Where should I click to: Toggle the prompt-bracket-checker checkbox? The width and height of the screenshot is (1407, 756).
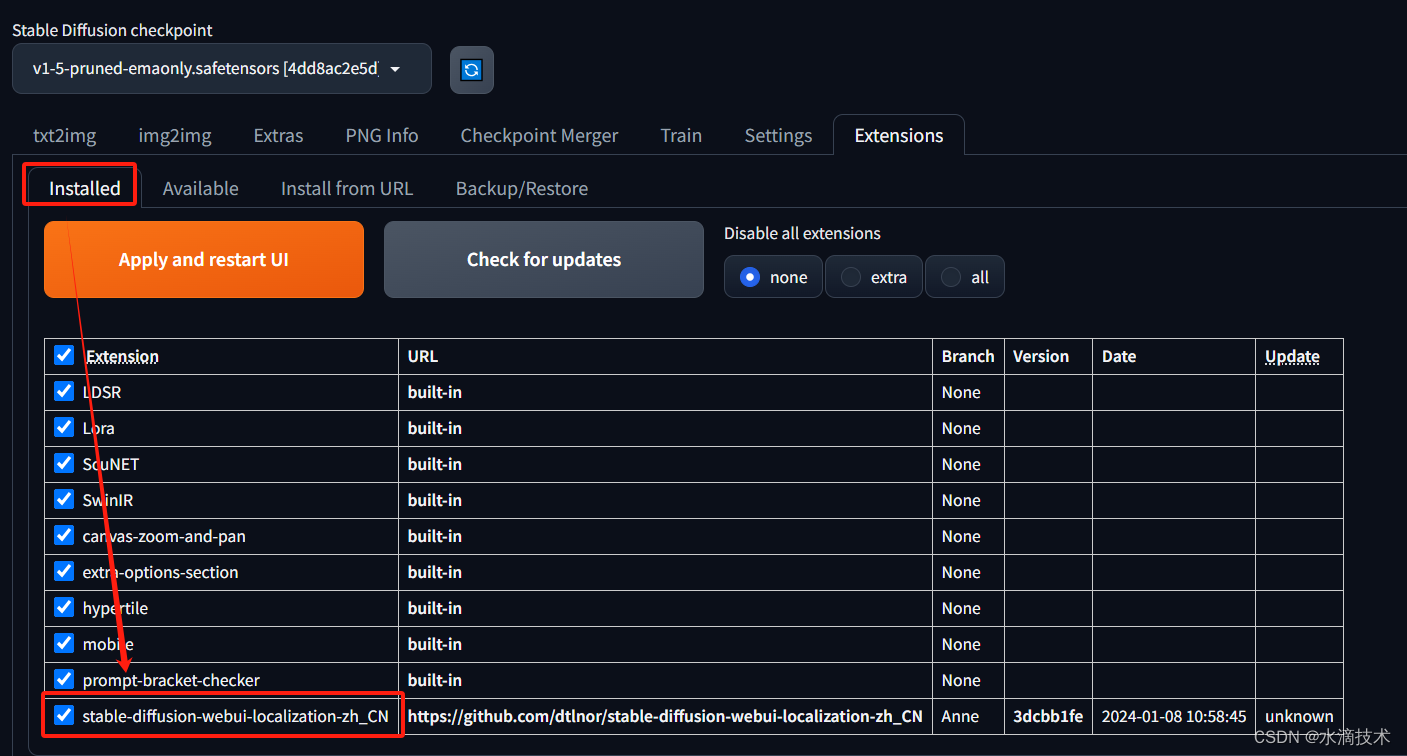(64, 679)
